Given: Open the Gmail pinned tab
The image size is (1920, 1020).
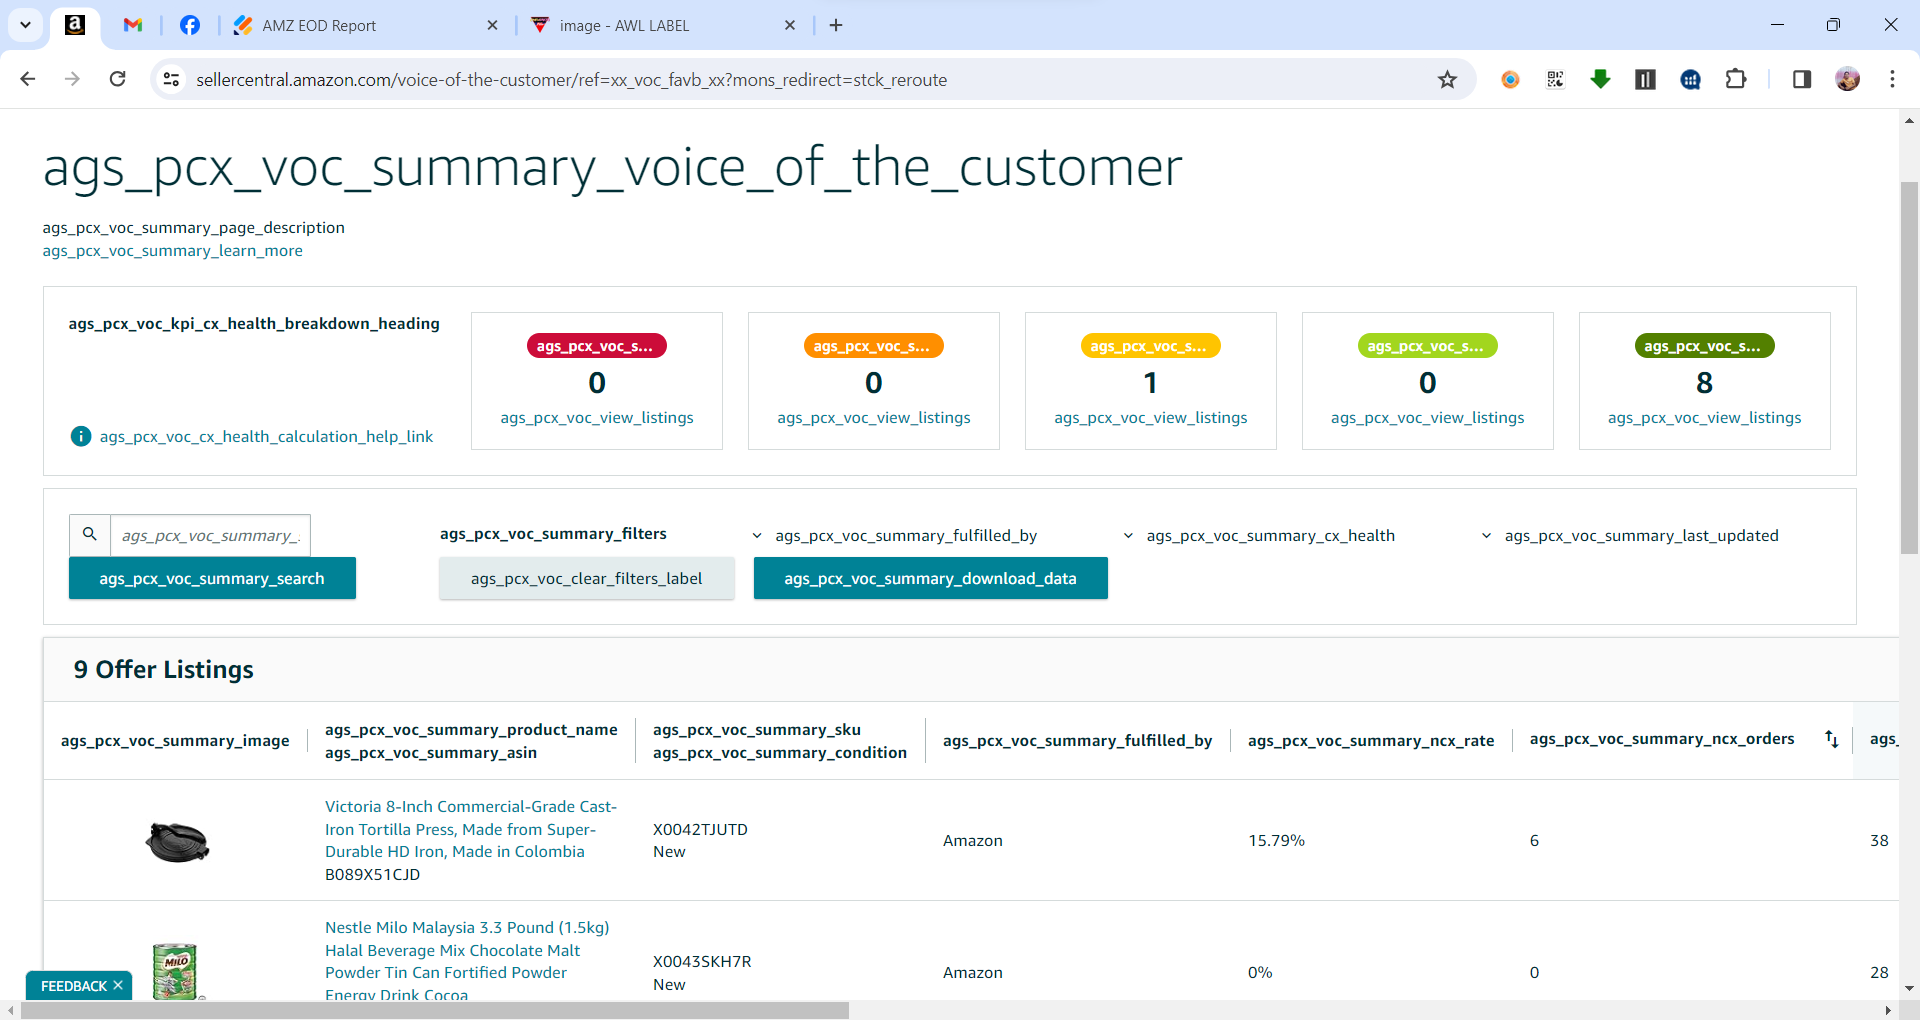Looking at the screenshot, I should point(133,25).
